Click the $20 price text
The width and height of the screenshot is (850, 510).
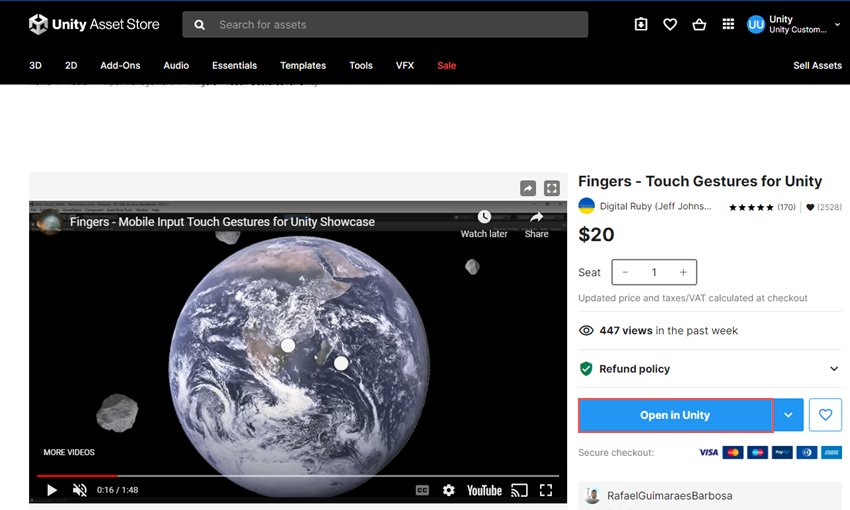tap(596, 235)
